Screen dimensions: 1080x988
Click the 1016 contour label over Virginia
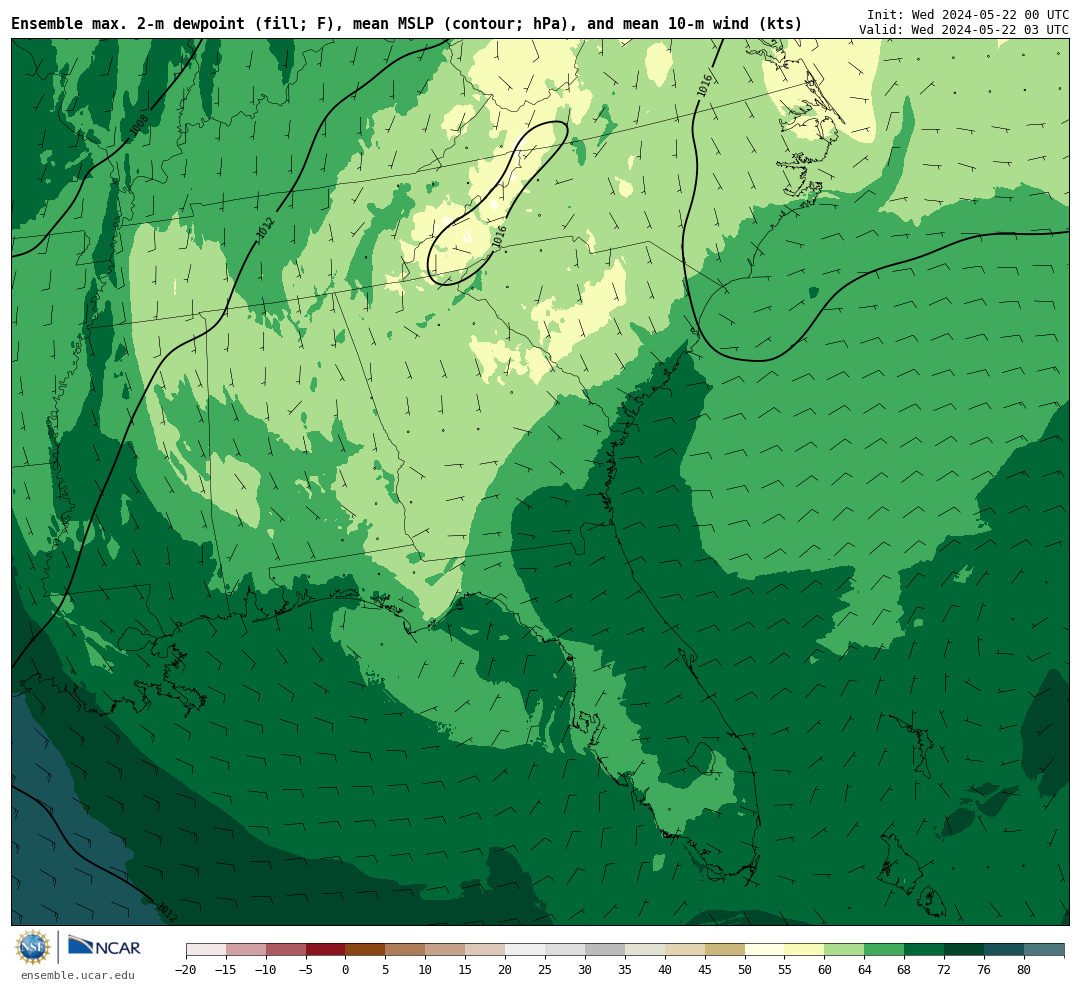[x=704, y=85]
